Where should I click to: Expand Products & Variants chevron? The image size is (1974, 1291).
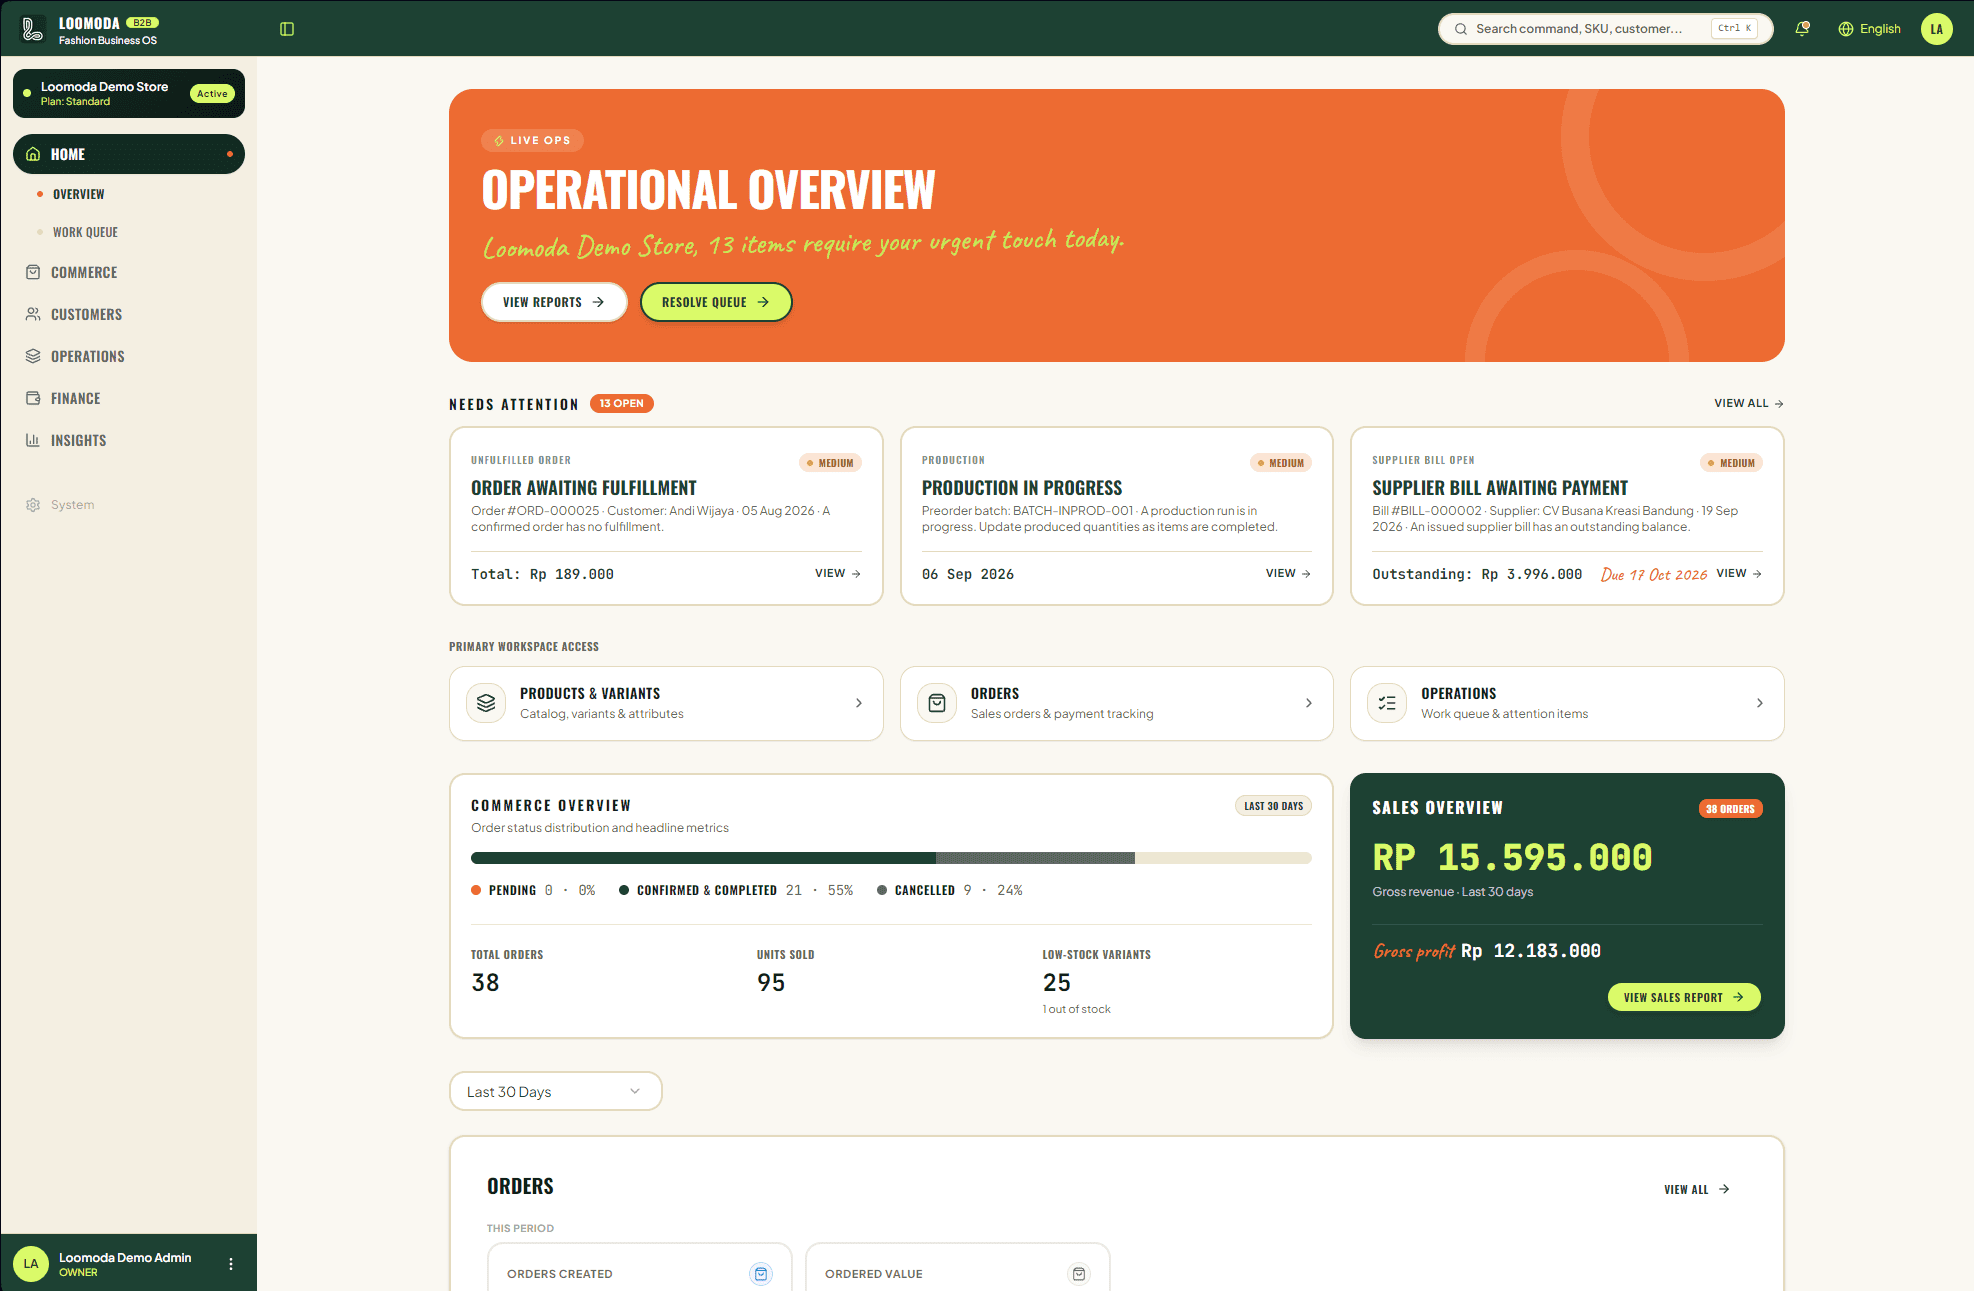[x=859, y=703]
